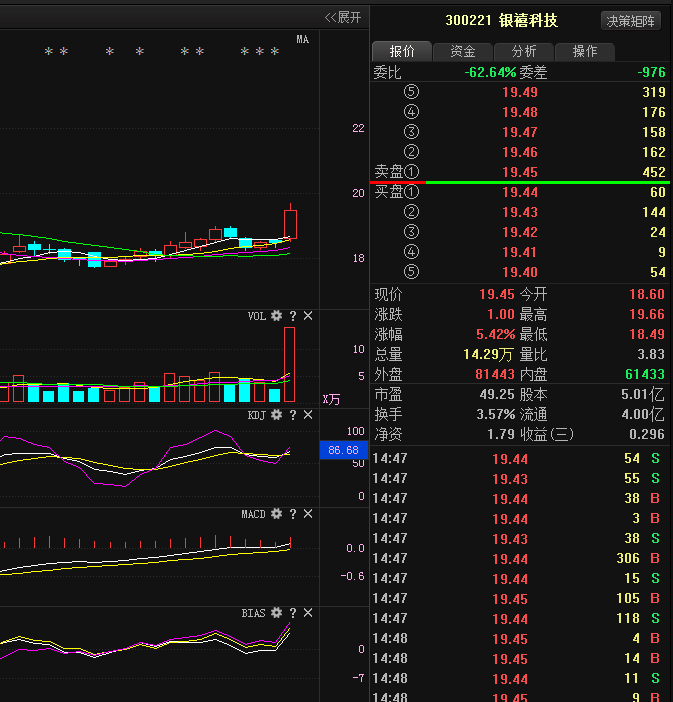Switch to the 资金 tab
Image resolution: width=673 pixels, height=702 pixels.
[463, 51]
